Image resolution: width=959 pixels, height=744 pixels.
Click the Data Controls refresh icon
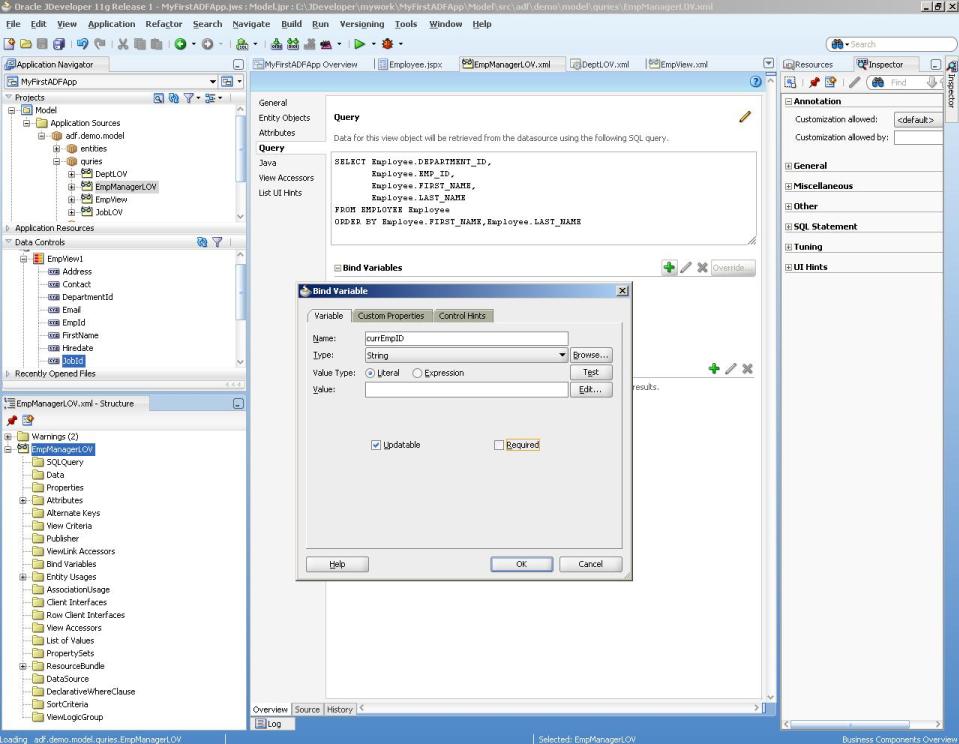click(x=202, y=242)
